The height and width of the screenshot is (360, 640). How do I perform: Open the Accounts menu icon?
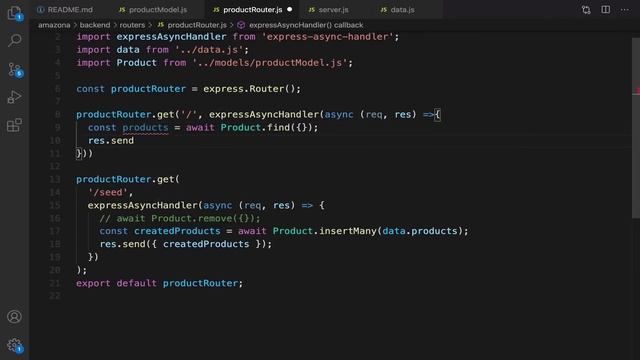[14, 317]
